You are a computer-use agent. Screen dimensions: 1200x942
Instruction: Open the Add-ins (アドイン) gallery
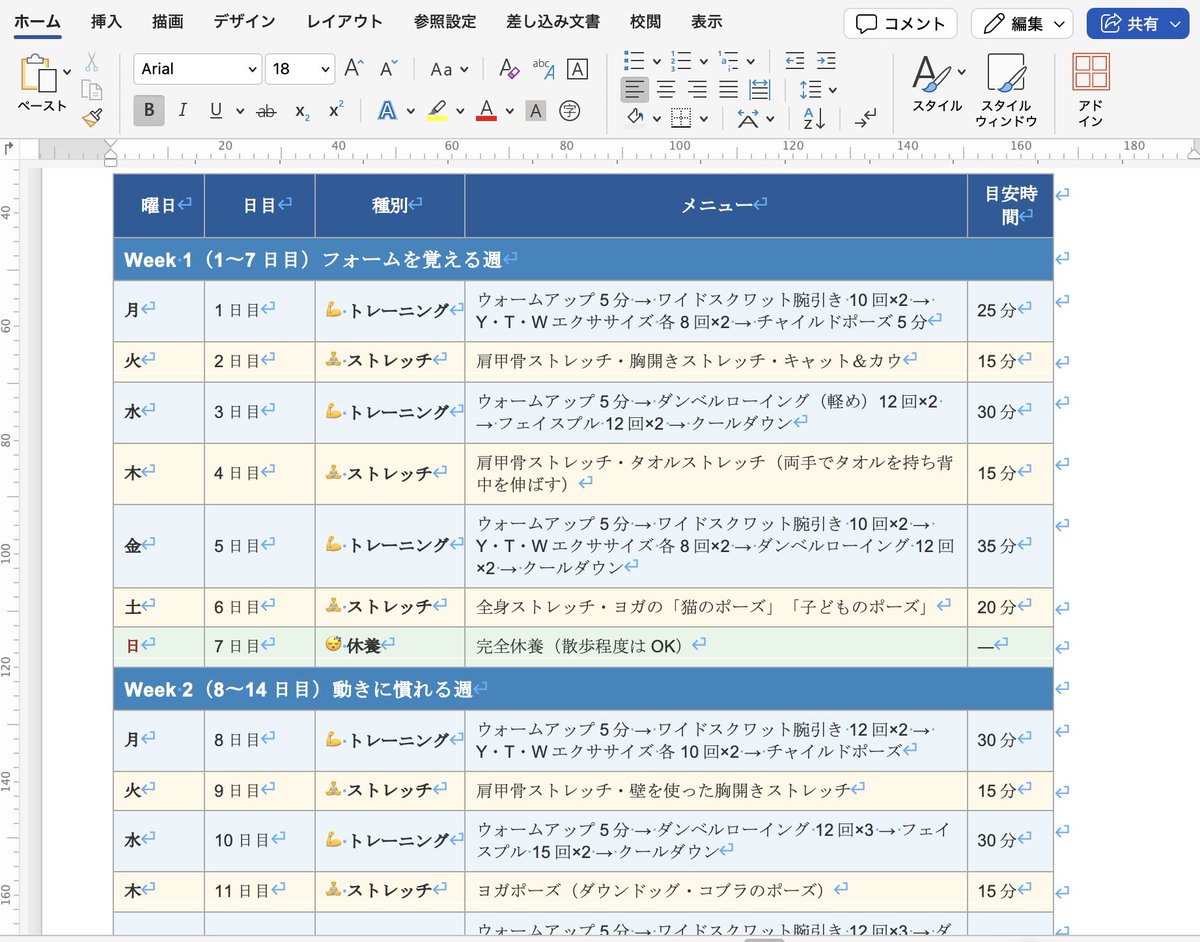click(1091, 90)
